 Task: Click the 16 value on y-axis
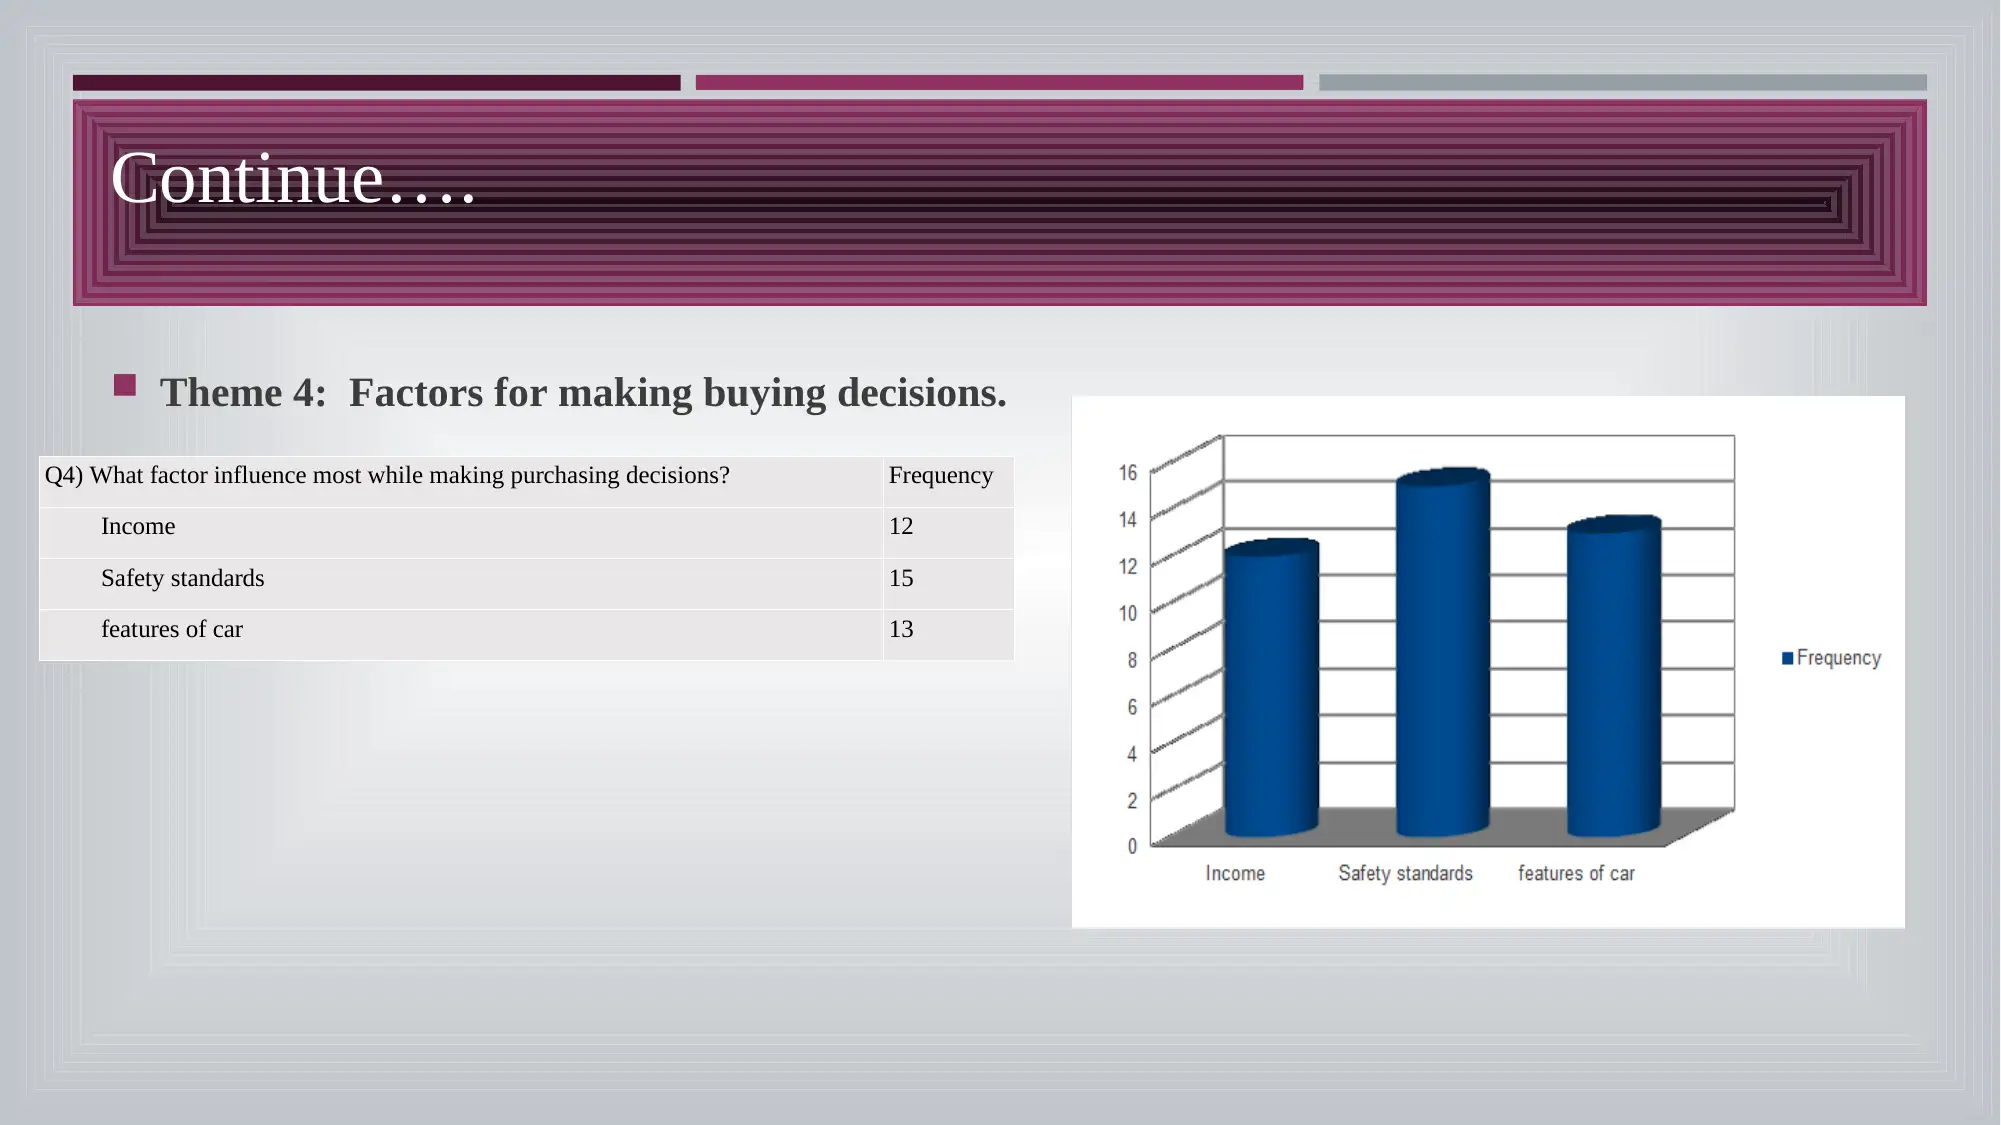click(1128, 473)
